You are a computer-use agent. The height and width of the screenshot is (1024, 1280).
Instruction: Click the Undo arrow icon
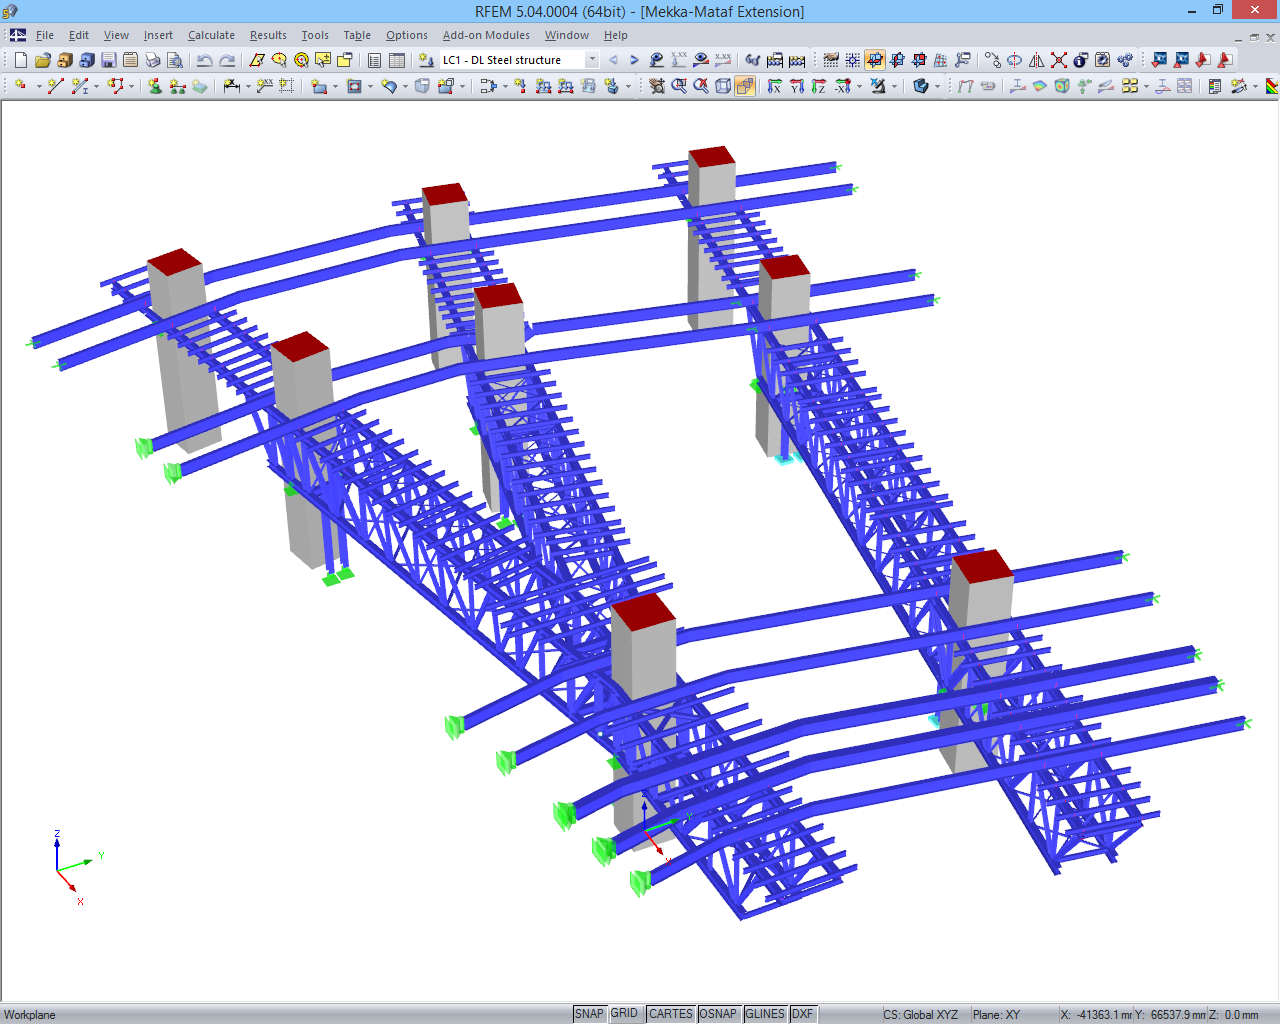204,60
